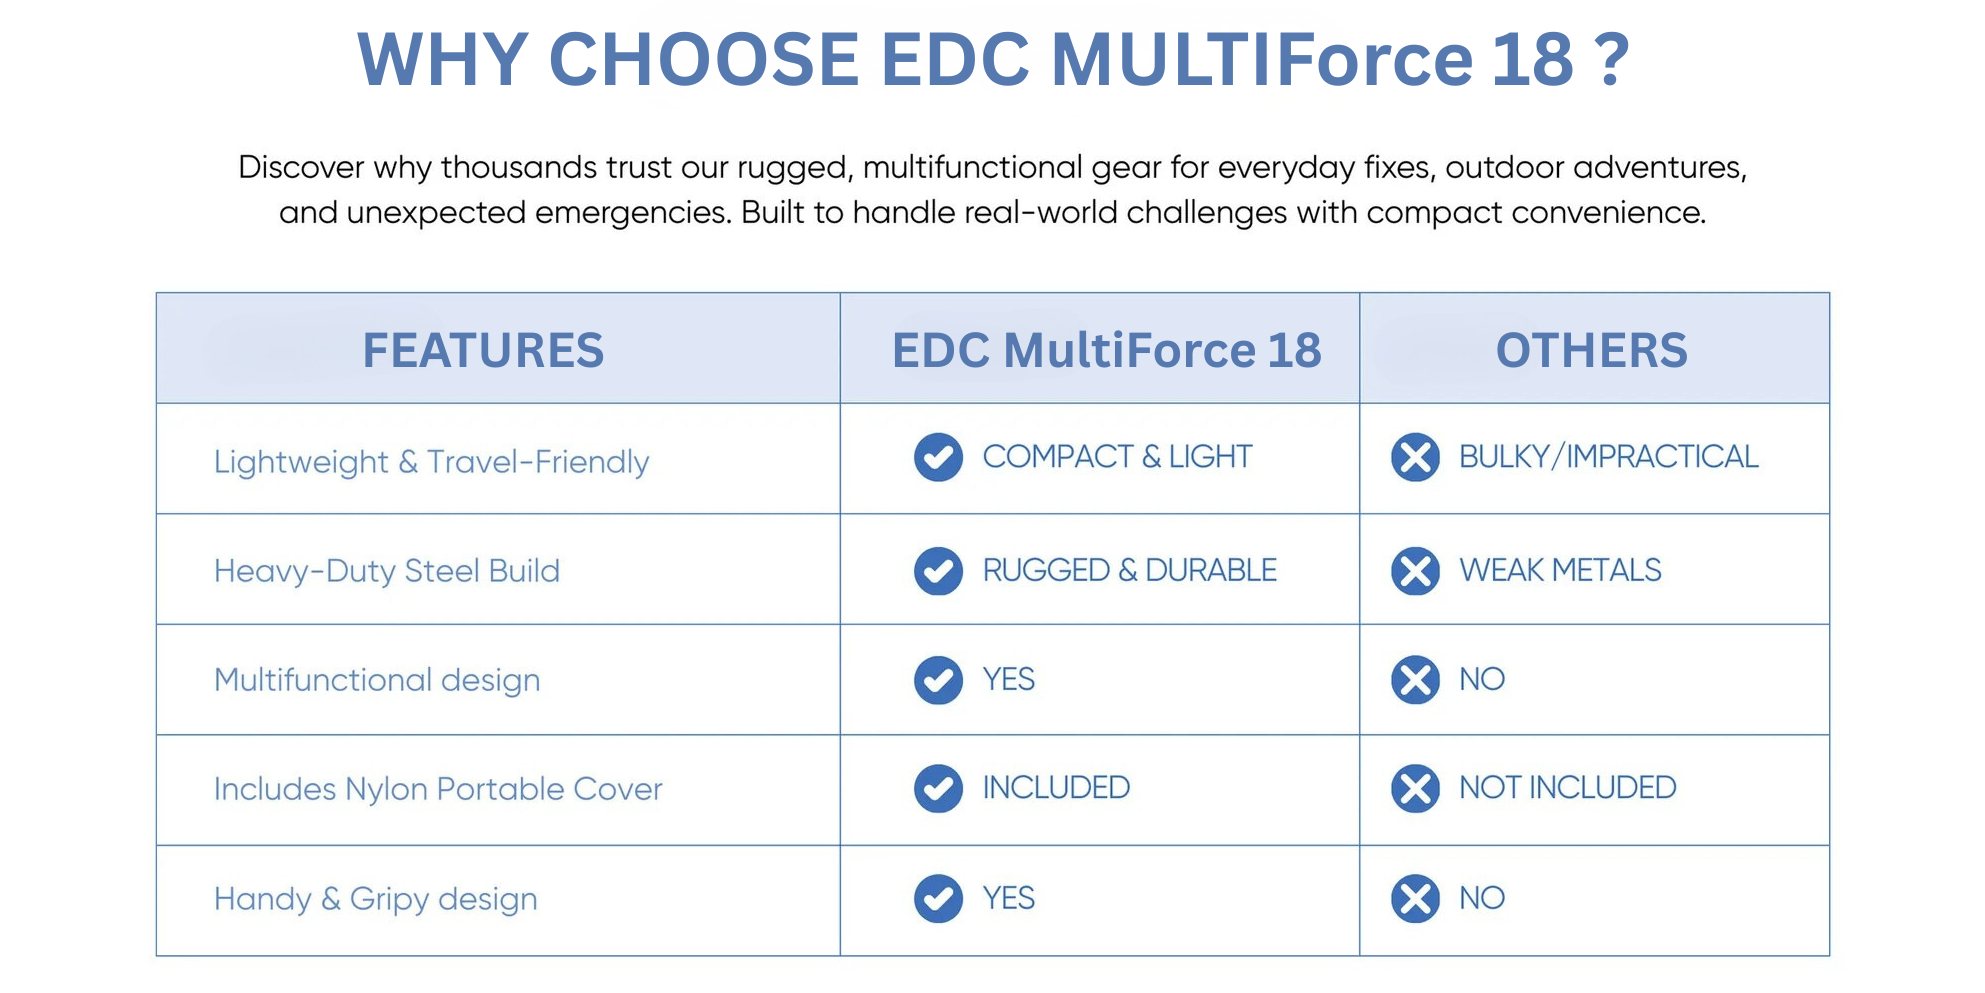
Task: Click the checkmark icon beside COMPACT & LIGHT
Action: [937, 458]
